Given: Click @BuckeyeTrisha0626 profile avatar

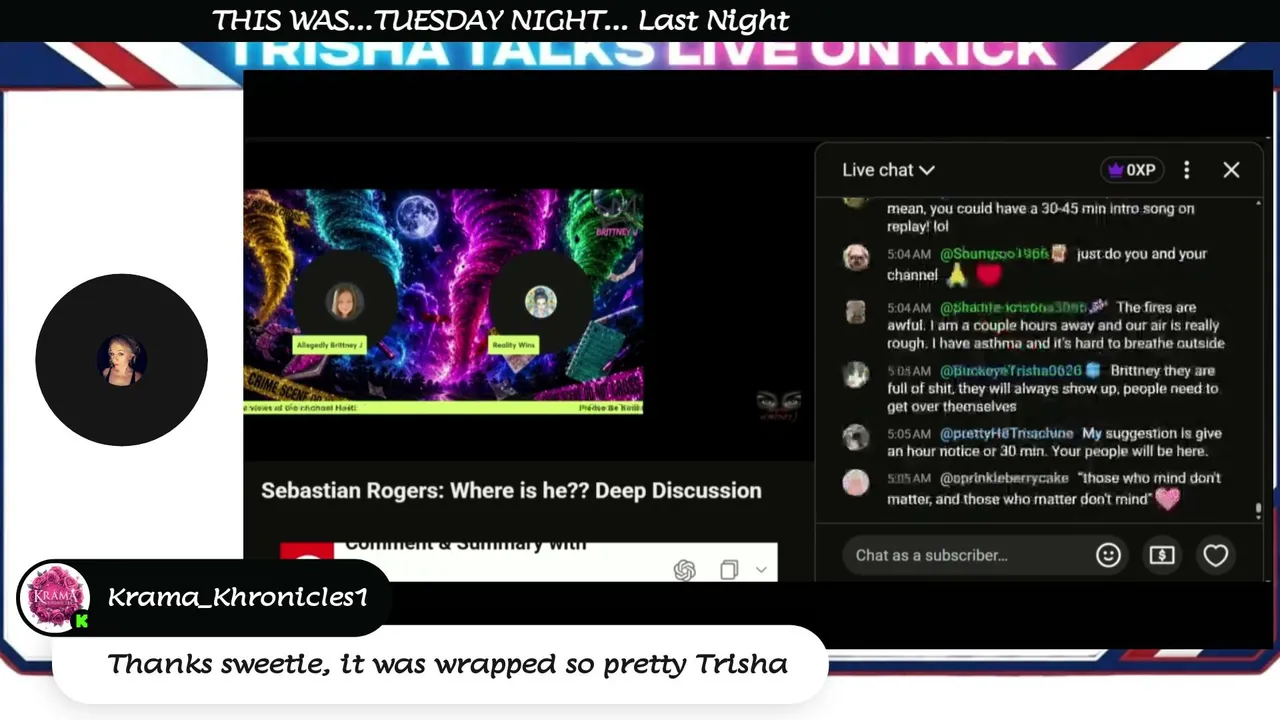Looking at the screenshot, I should pos(855,374).
